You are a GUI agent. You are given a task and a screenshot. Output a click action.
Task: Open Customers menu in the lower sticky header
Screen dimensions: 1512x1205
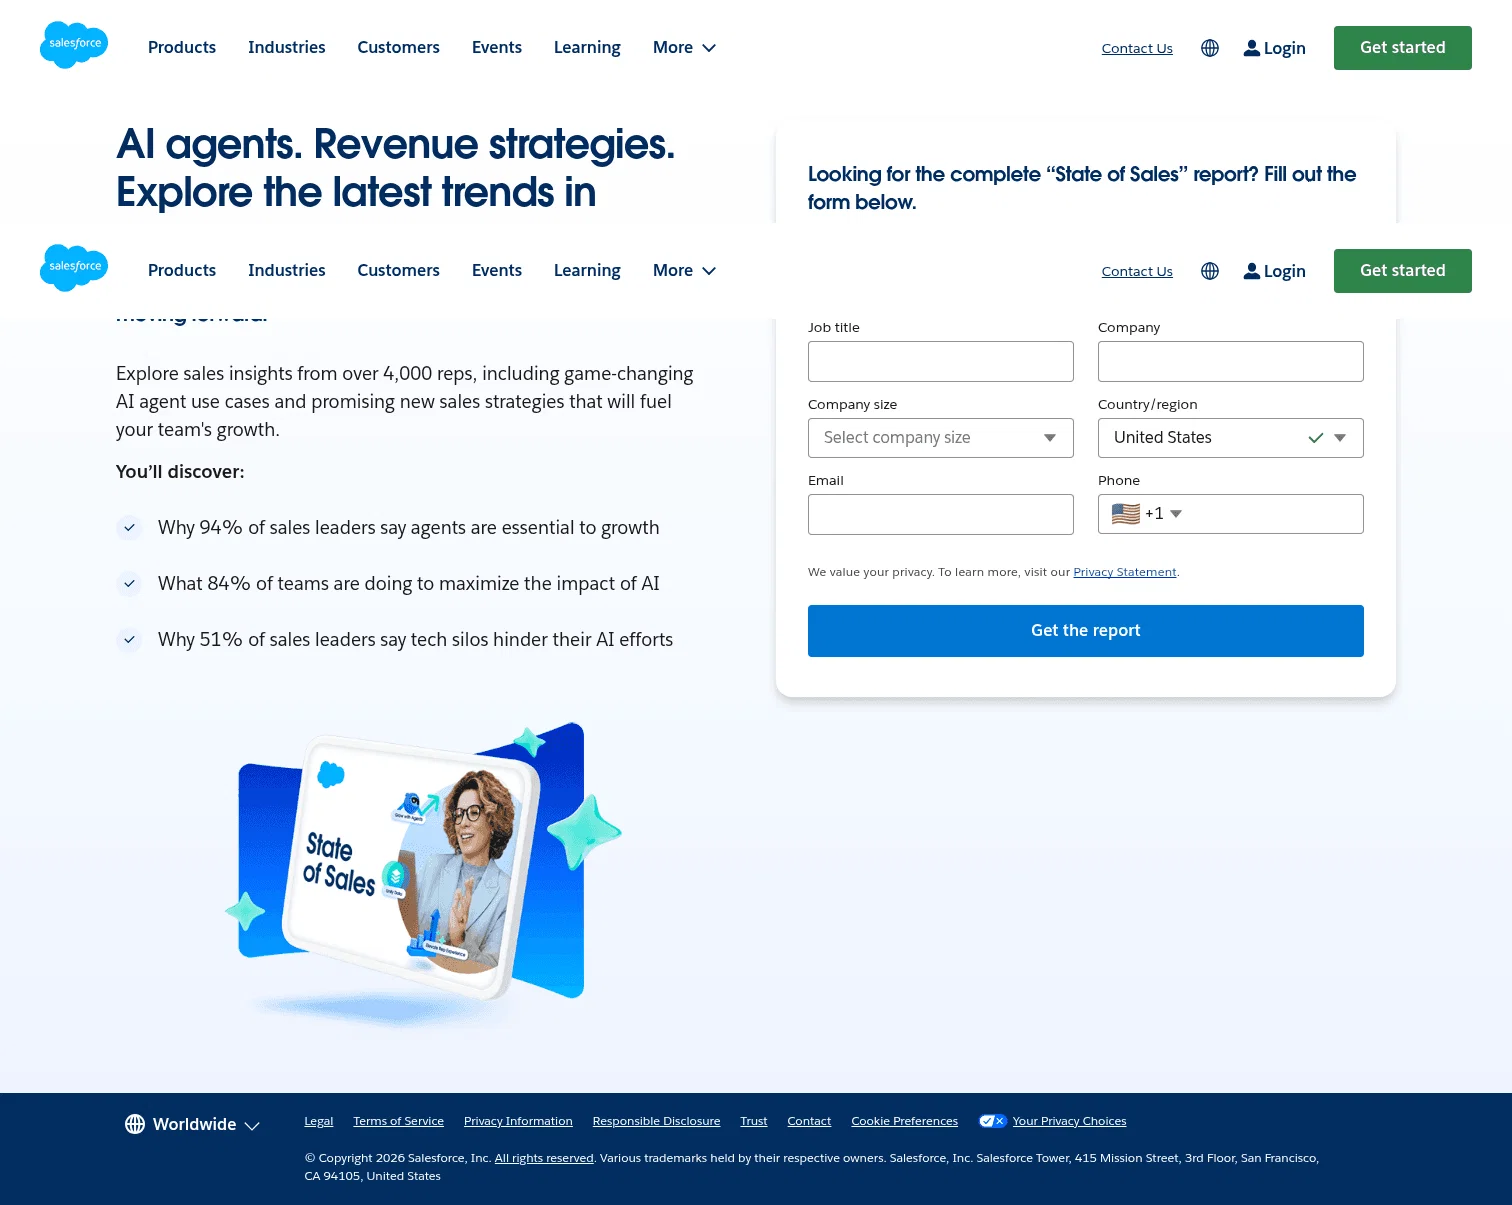click(399, 270)
